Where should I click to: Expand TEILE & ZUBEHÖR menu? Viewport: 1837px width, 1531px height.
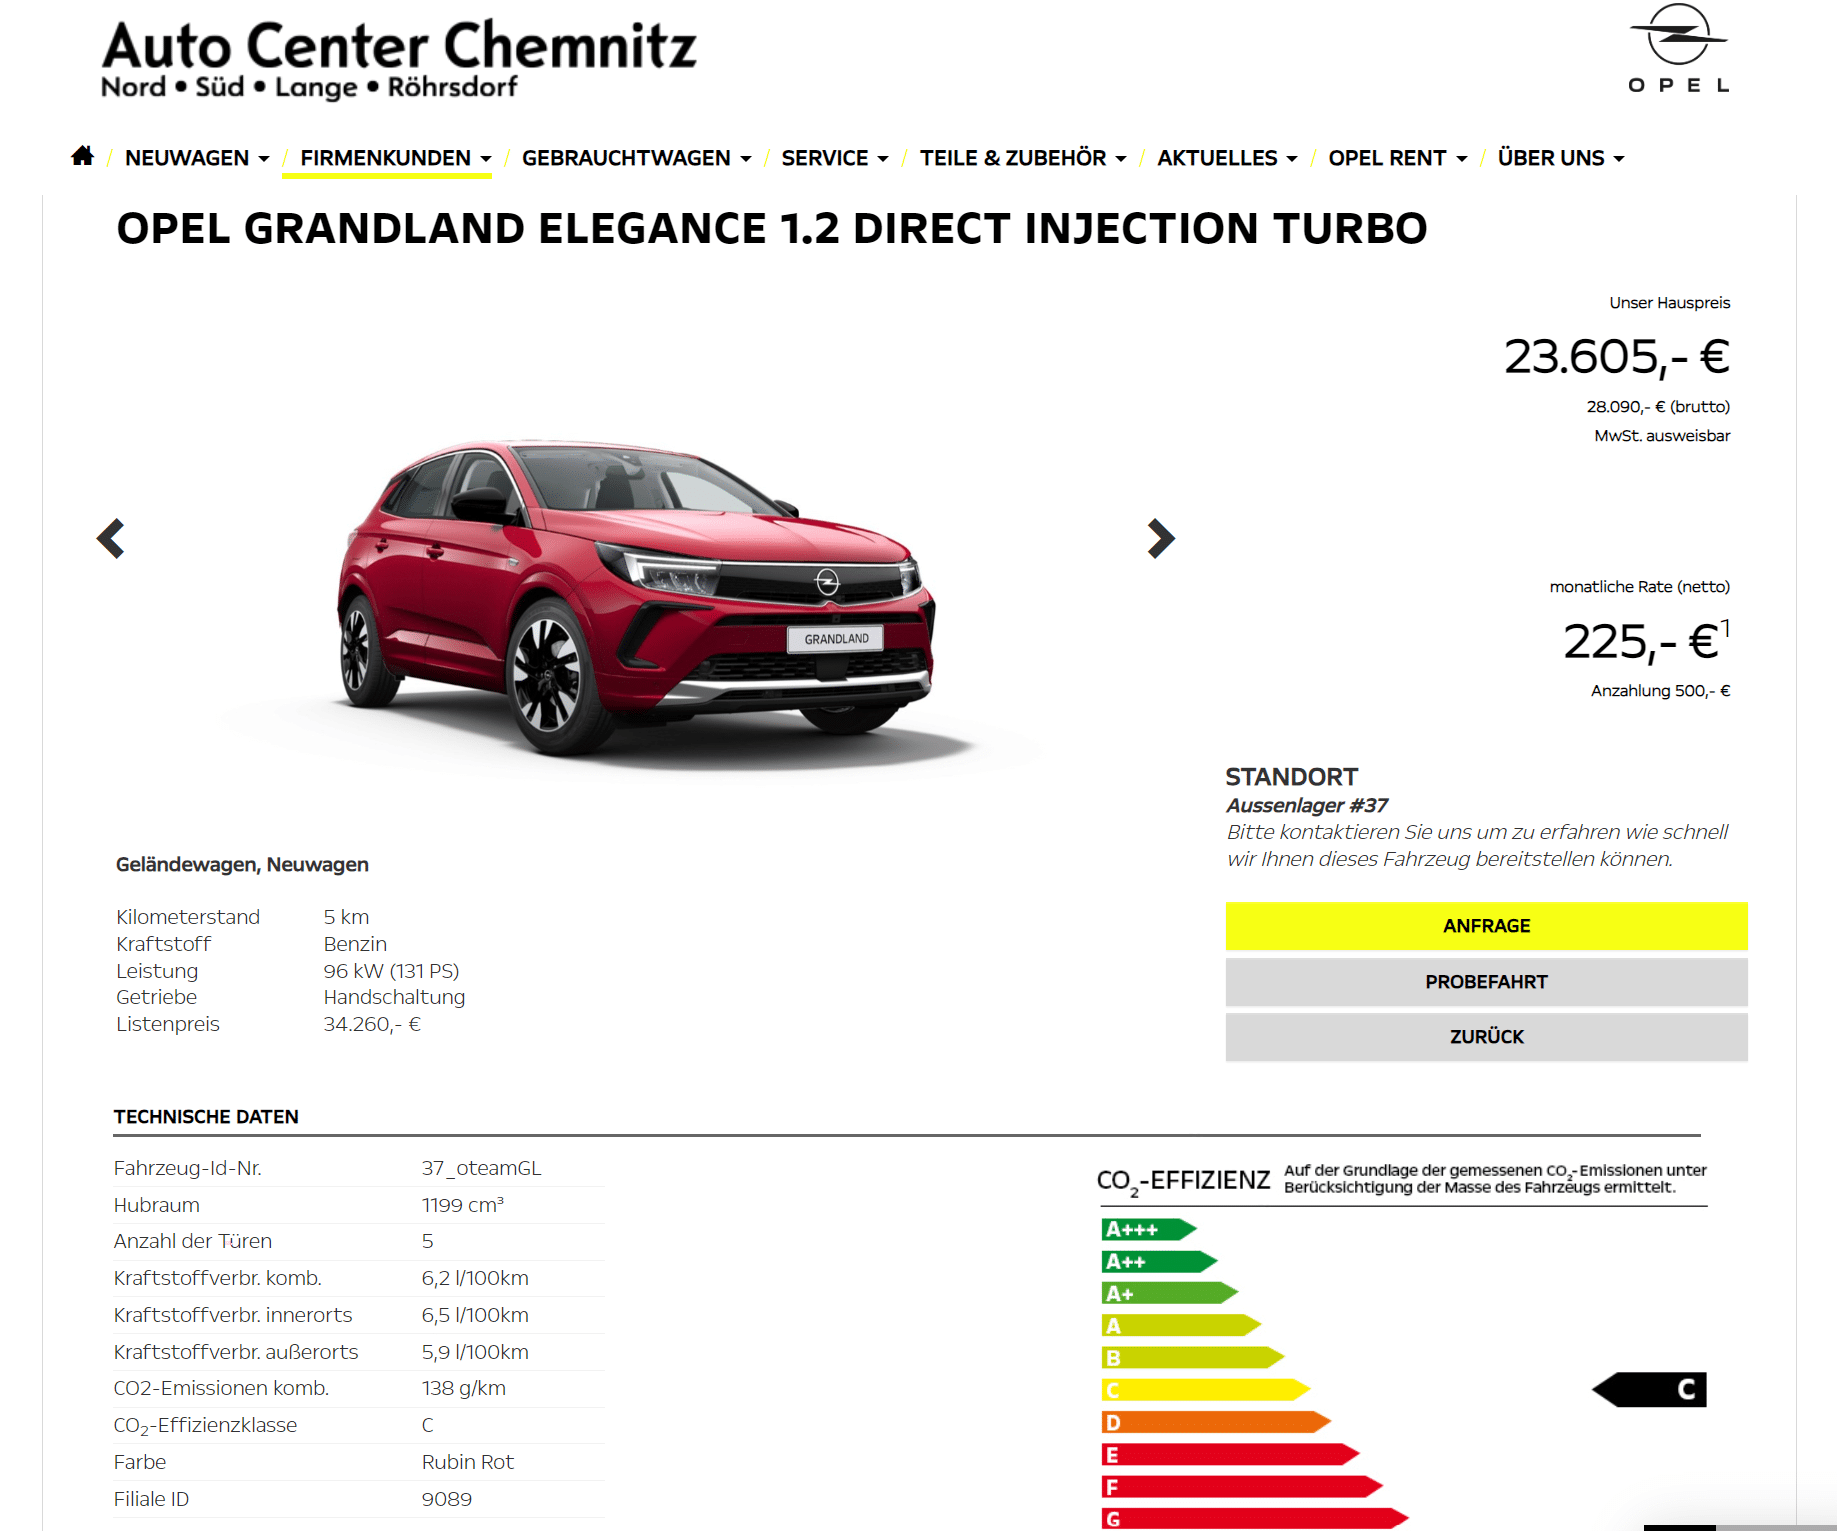pos(1023,158)
